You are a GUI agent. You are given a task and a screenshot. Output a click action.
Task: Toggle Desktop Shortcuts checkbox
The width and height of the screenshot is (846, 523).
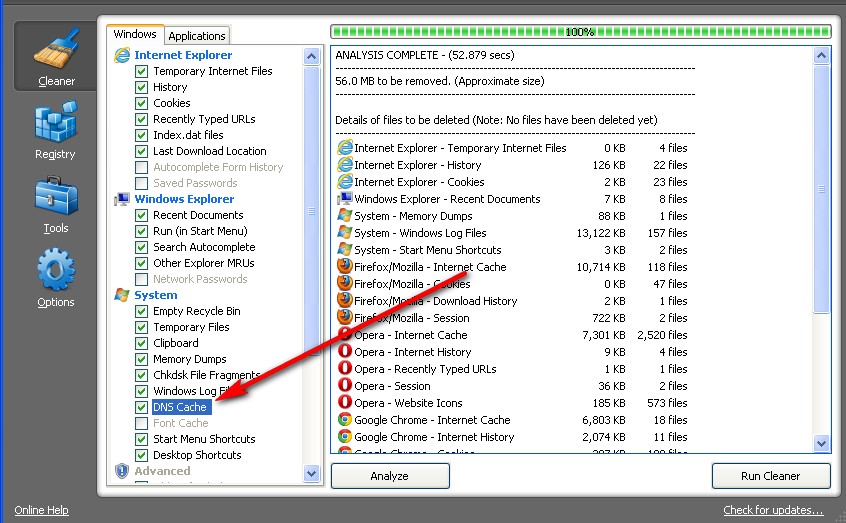(x=141, y=456)
